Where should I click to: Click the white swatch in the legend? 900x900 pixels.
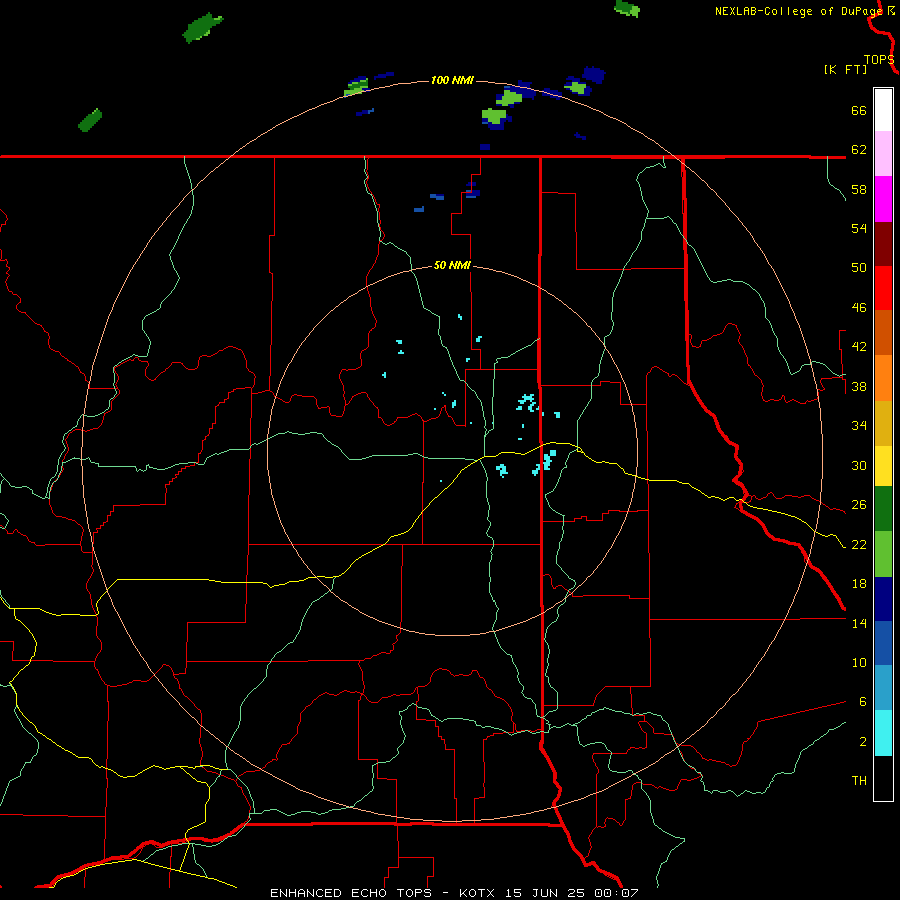[883, 110]
